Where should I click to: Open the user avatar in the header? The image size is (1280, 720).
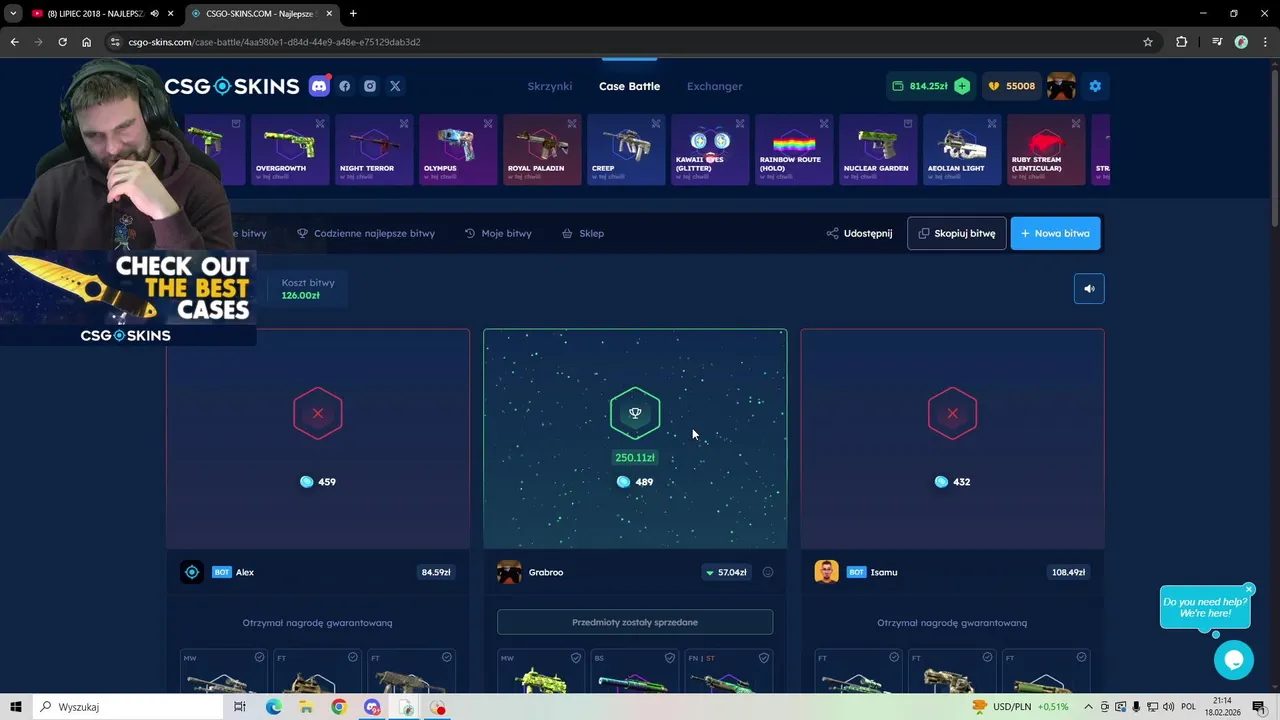(x=1061, y=86)
